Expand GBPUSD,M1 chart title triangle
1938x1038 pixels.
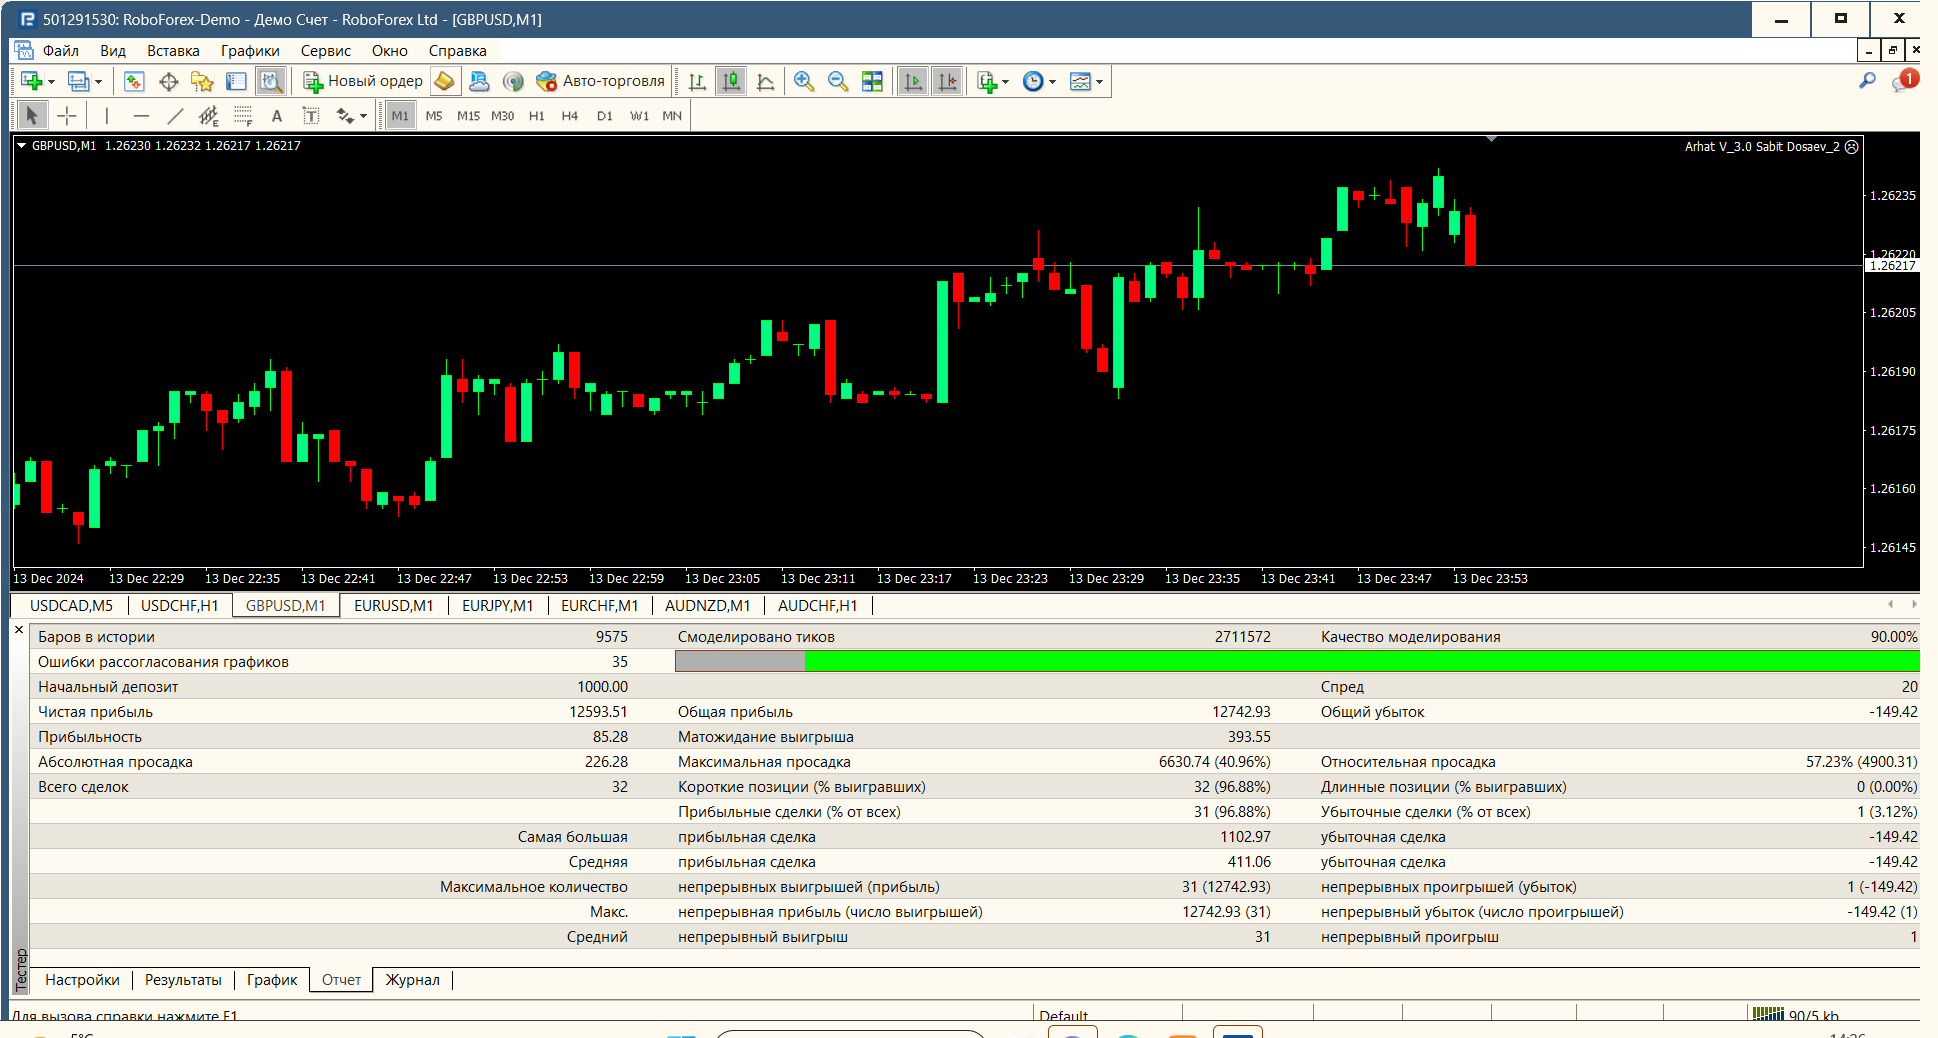coord(21,145)
